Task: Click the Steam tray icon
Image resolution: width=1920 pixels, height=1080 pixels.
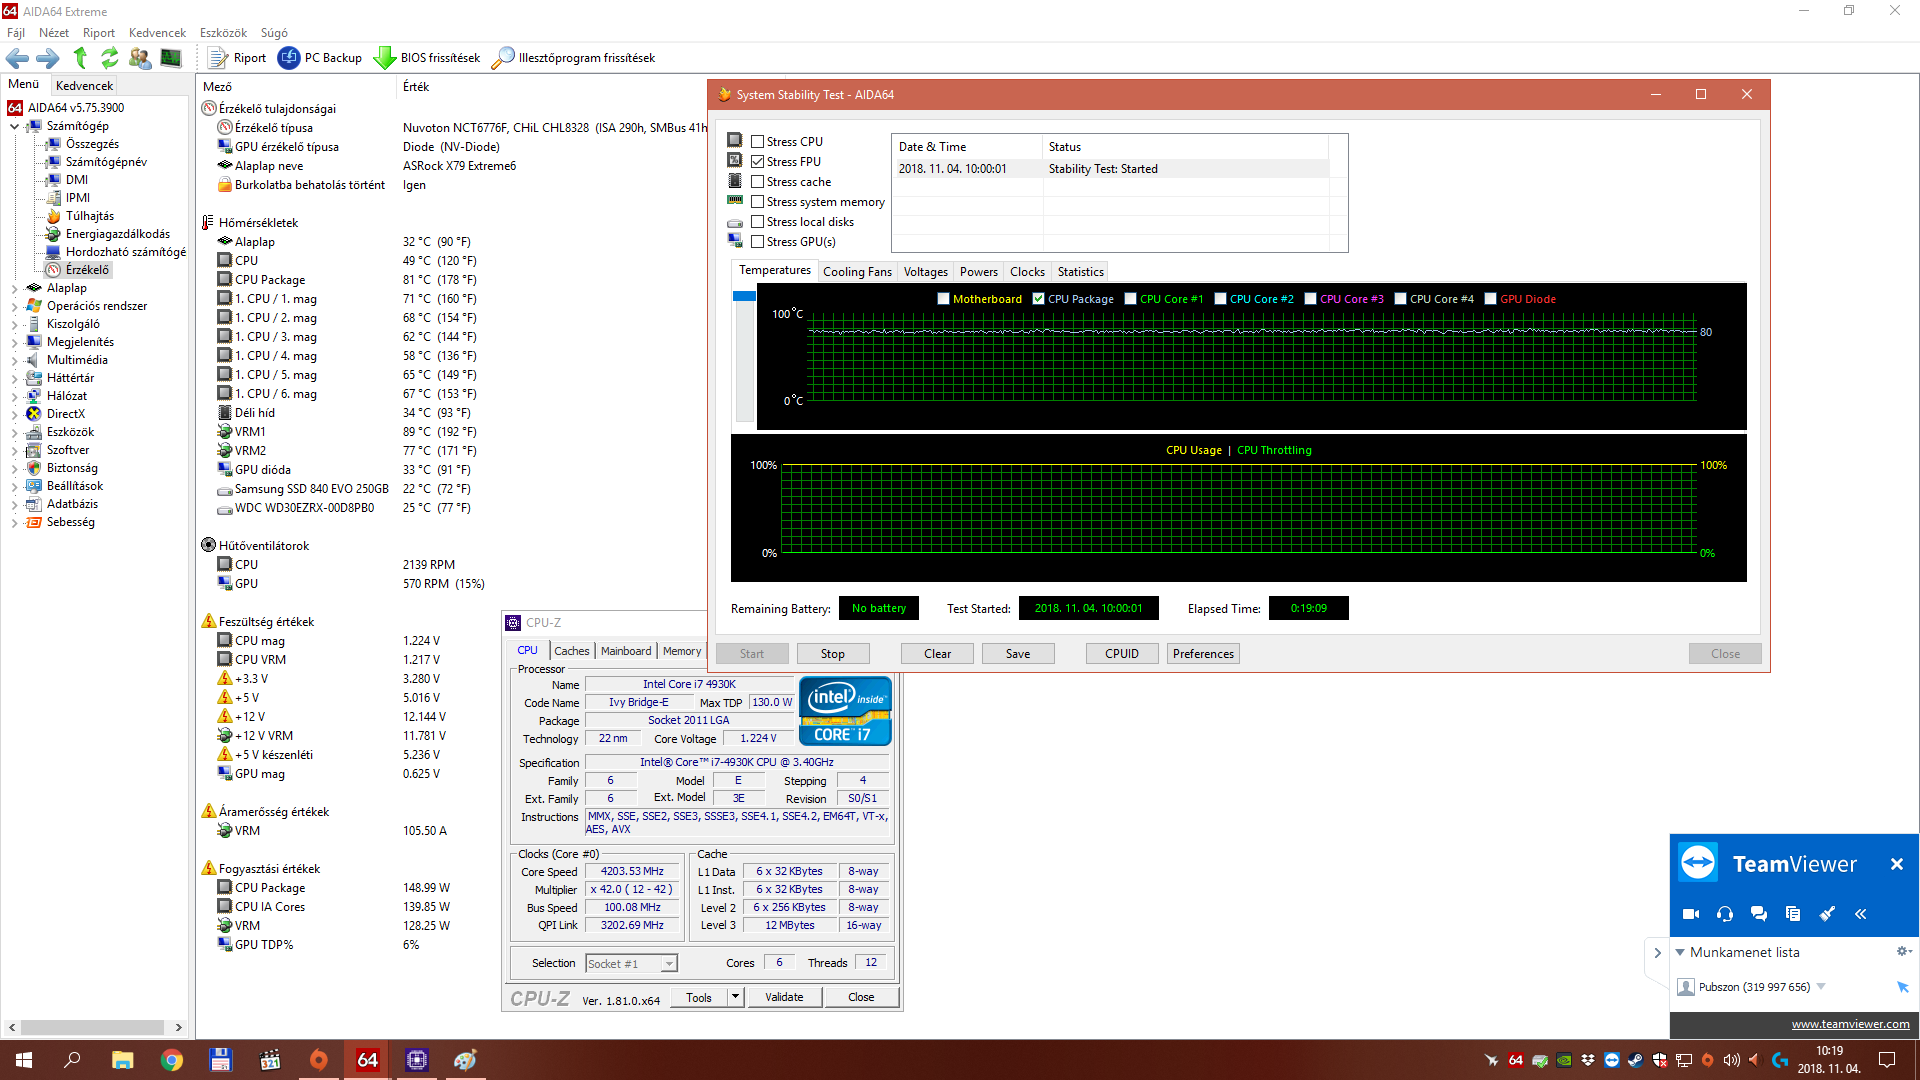Action: click(1636, 1060)
